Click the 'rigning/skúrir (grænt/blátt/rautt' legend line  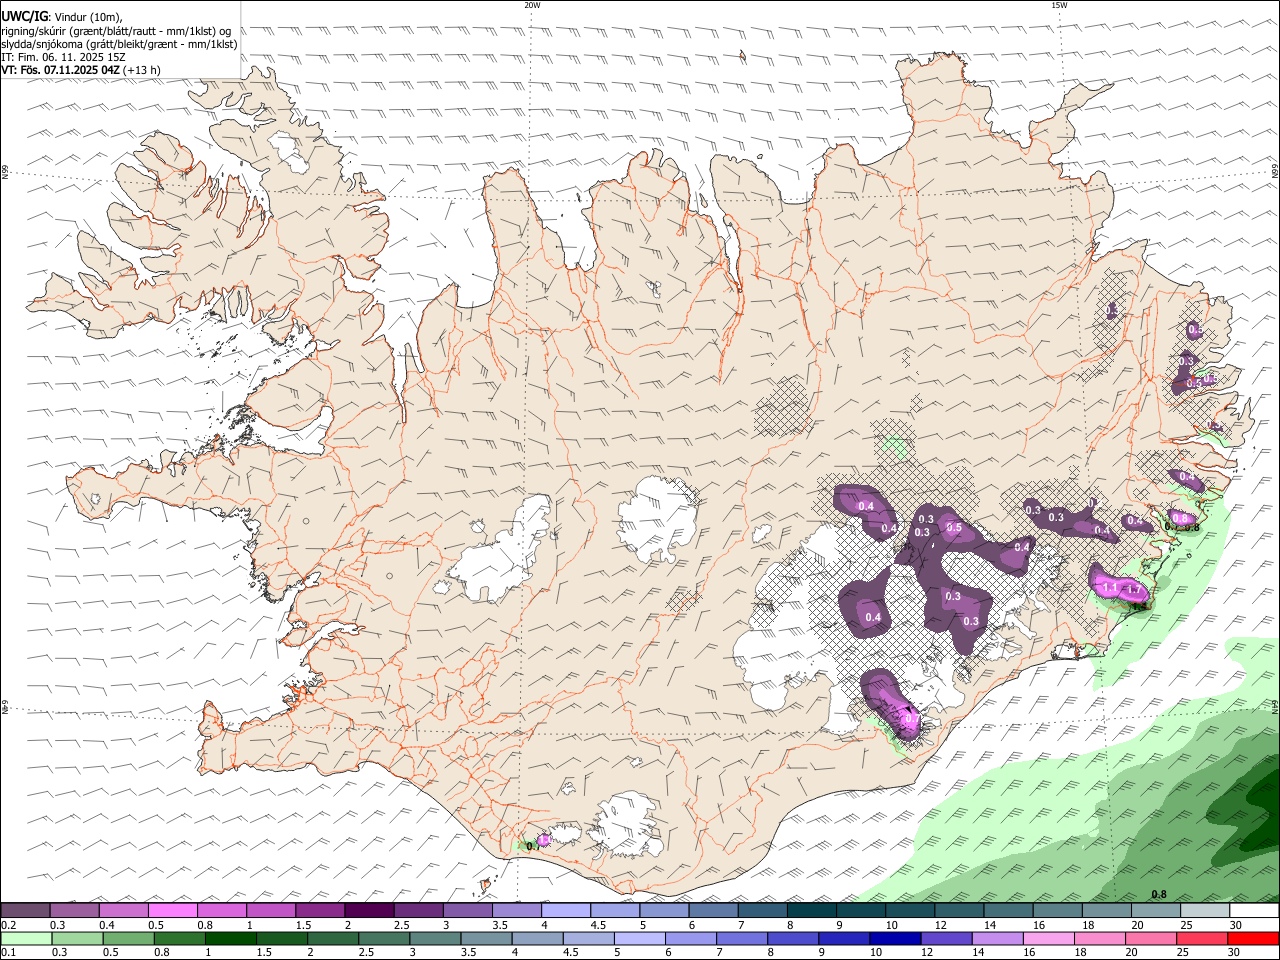click(x=115, y=30)
